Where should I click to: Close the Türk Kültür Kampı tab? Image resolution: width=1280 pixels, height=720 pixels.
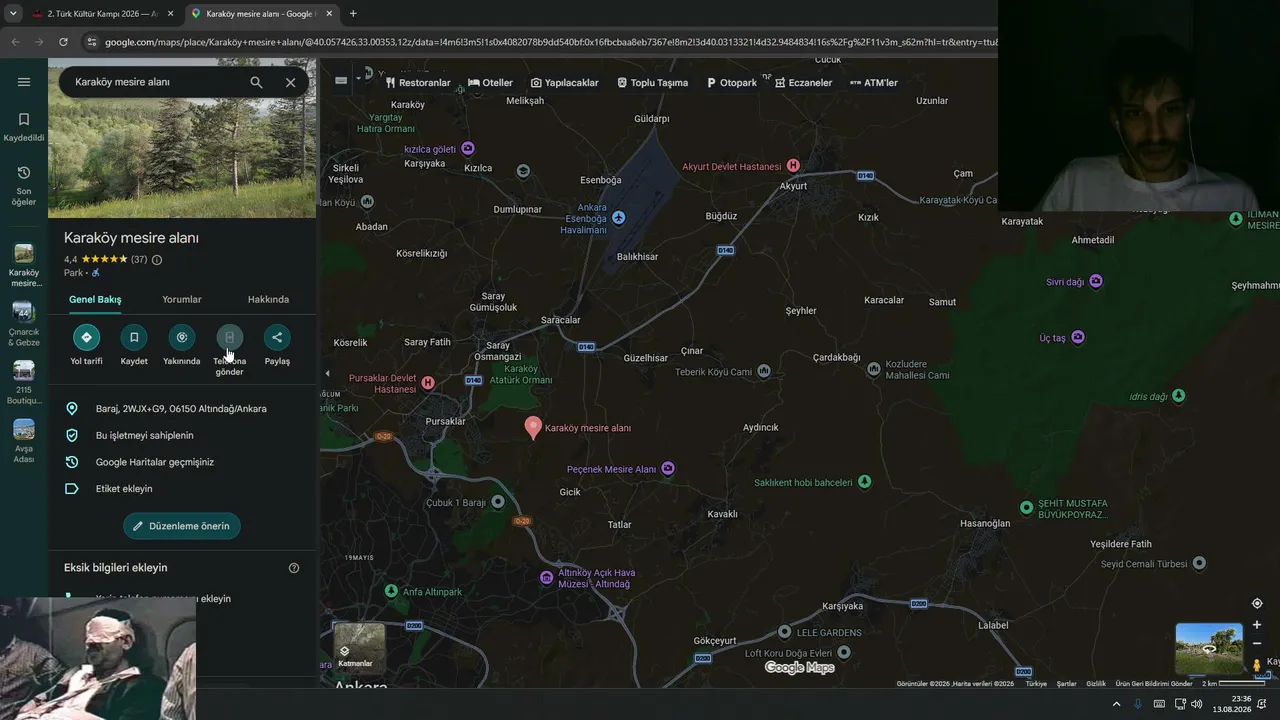[x=170, y=14]
